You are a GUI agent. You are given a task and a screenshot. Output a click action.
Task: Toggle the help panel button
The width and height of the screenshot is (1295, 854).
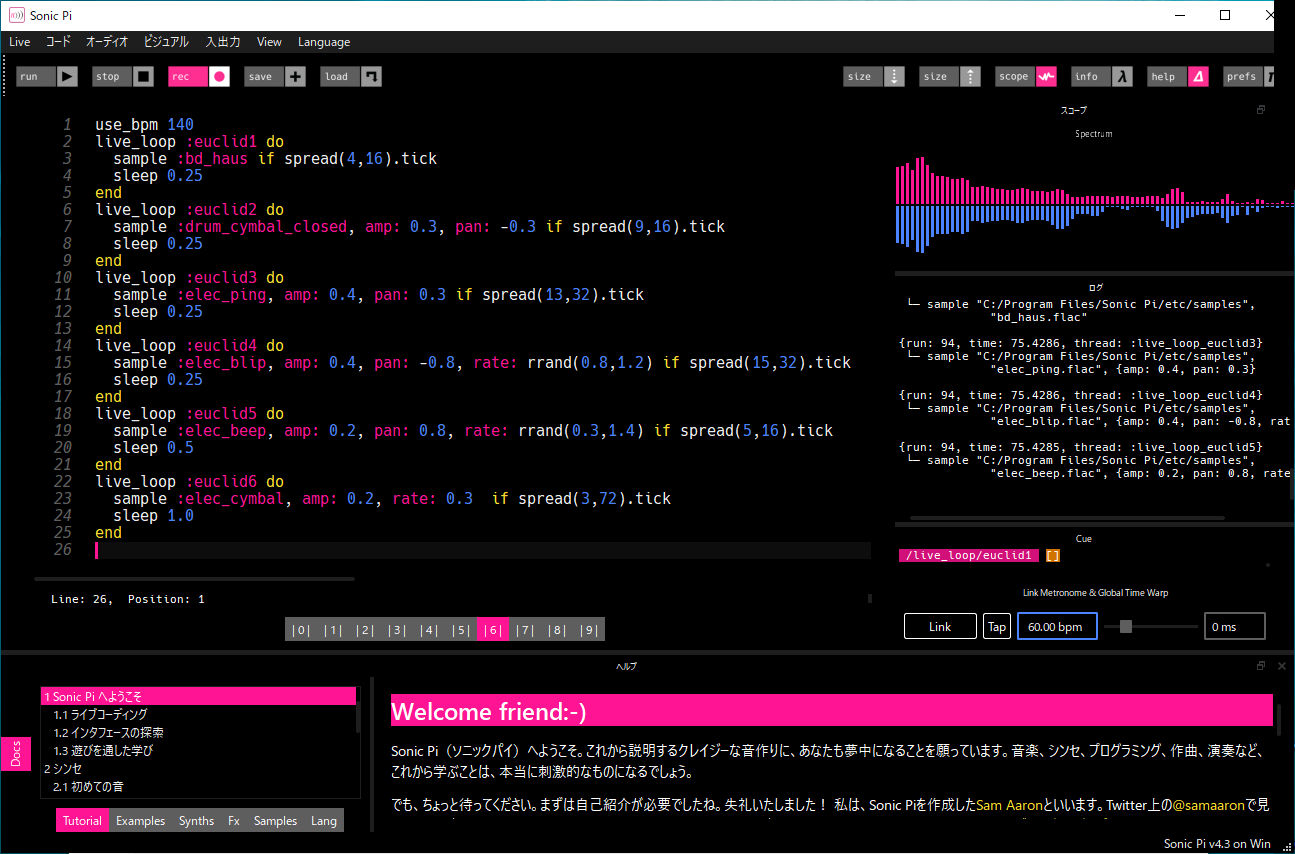click(x=1198, y=77)
